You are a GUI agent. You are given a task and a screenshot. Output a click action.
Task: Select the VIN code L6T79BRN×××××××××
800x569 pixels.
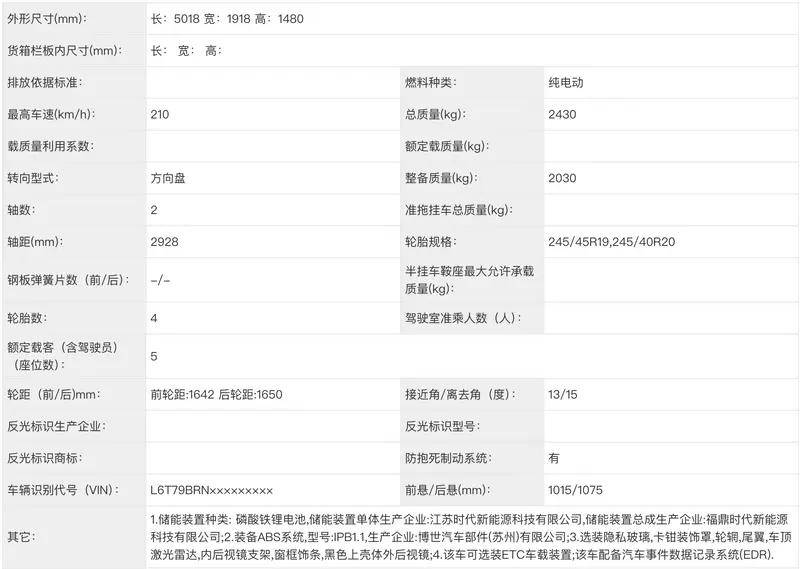(x=211, y=490)
